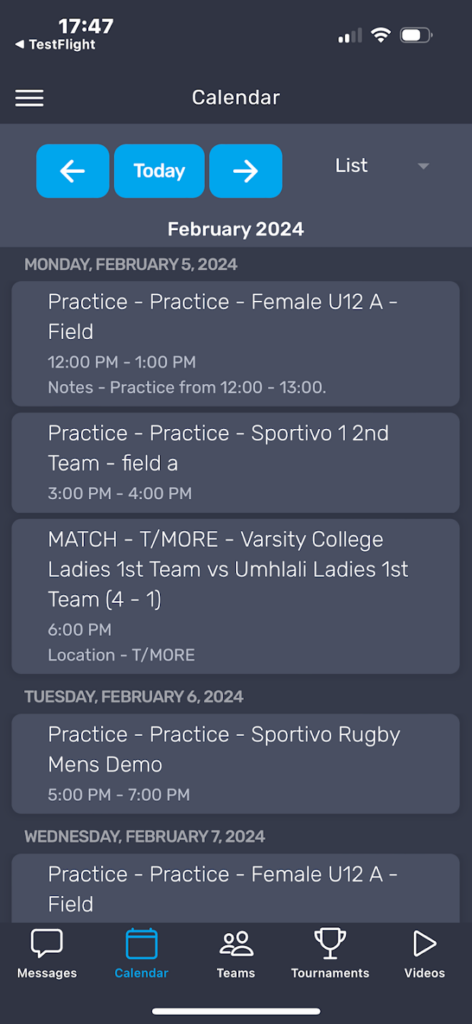Open the Teams tab people icon
Image resolution: width=472 pixels, height=1024 pixels.
tap(236, 944)
